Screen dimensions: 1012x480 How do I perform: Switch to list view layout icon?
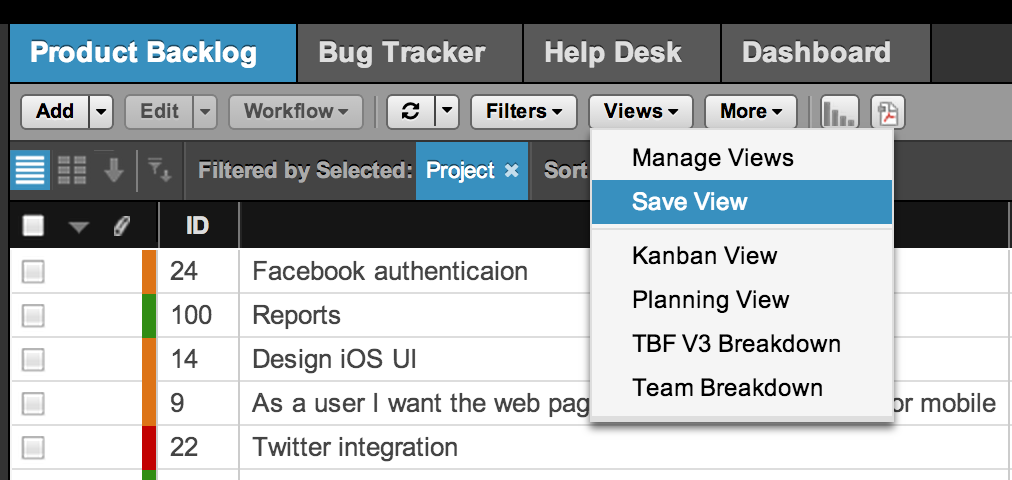tap(30, 170)
